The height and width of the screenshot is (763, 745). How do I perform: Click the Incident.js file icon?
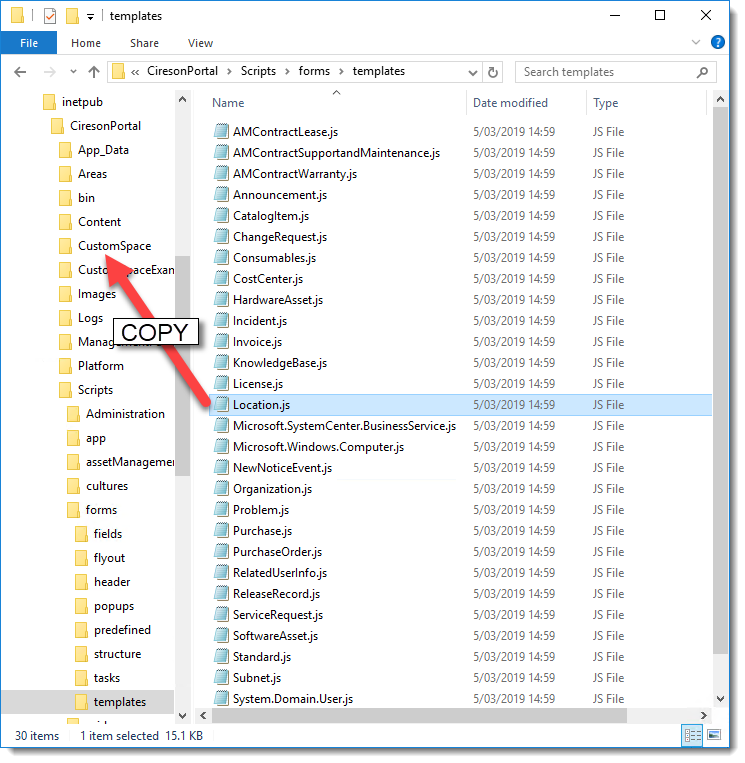221,321
